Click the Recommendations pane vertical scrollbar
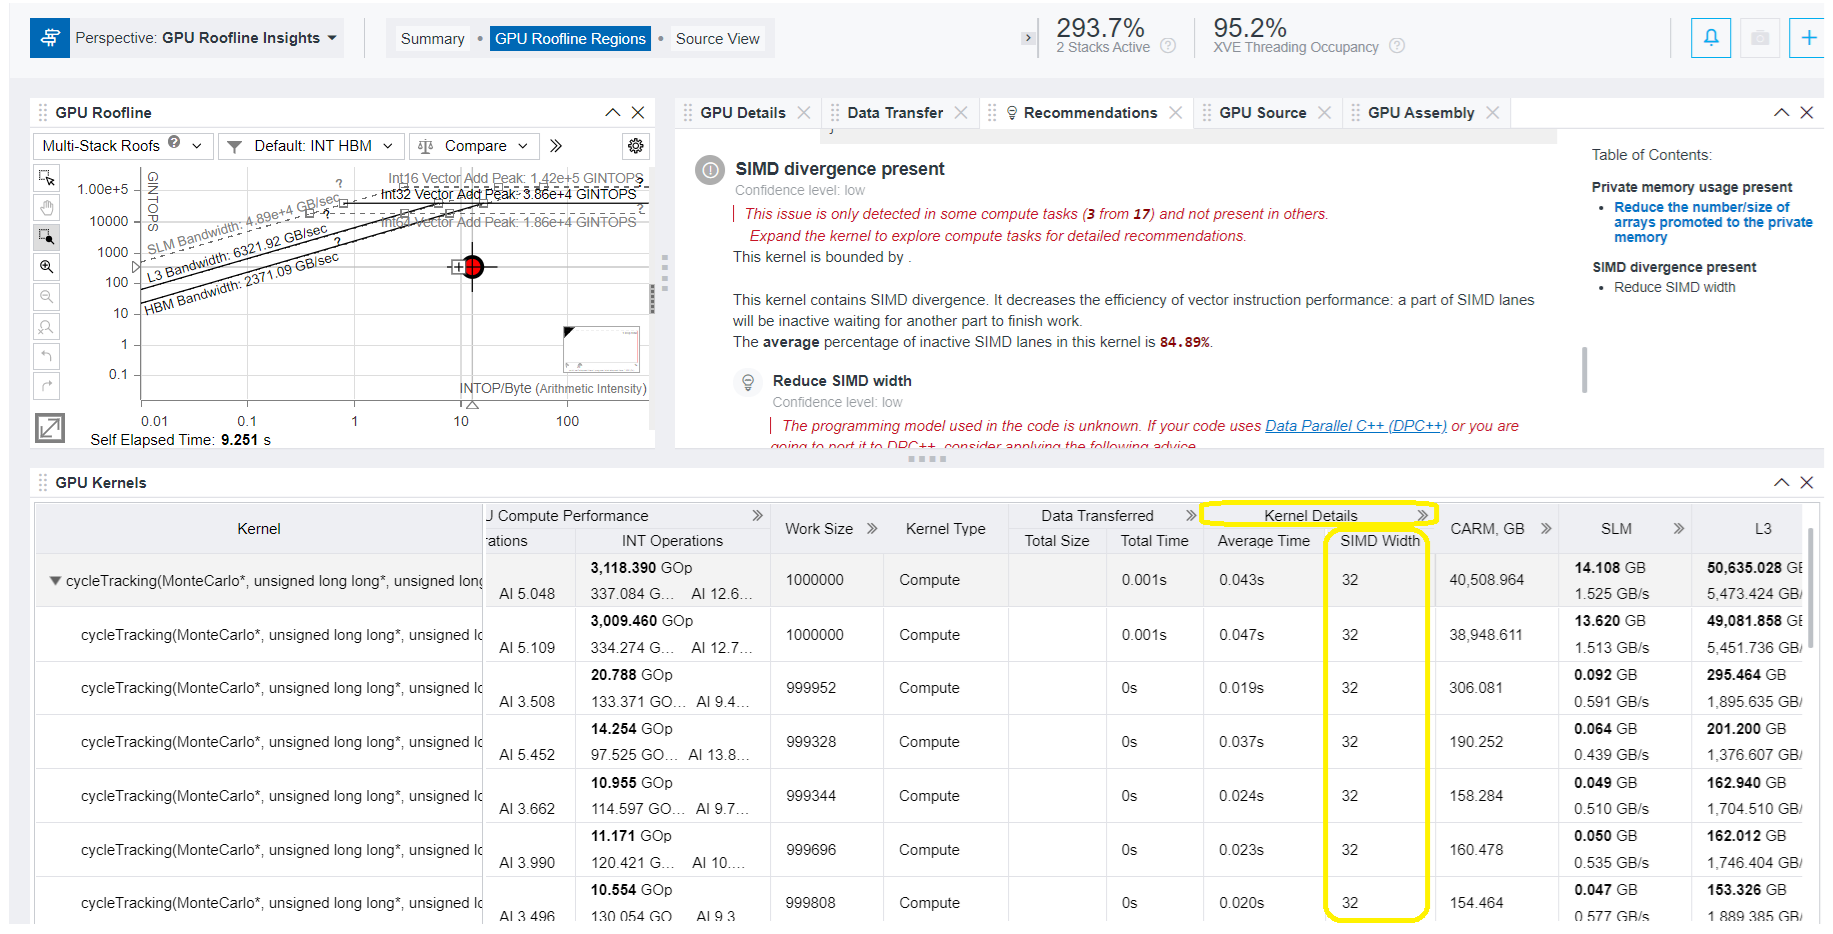This screenshot has width=1833, height=934. (1585, 370)
